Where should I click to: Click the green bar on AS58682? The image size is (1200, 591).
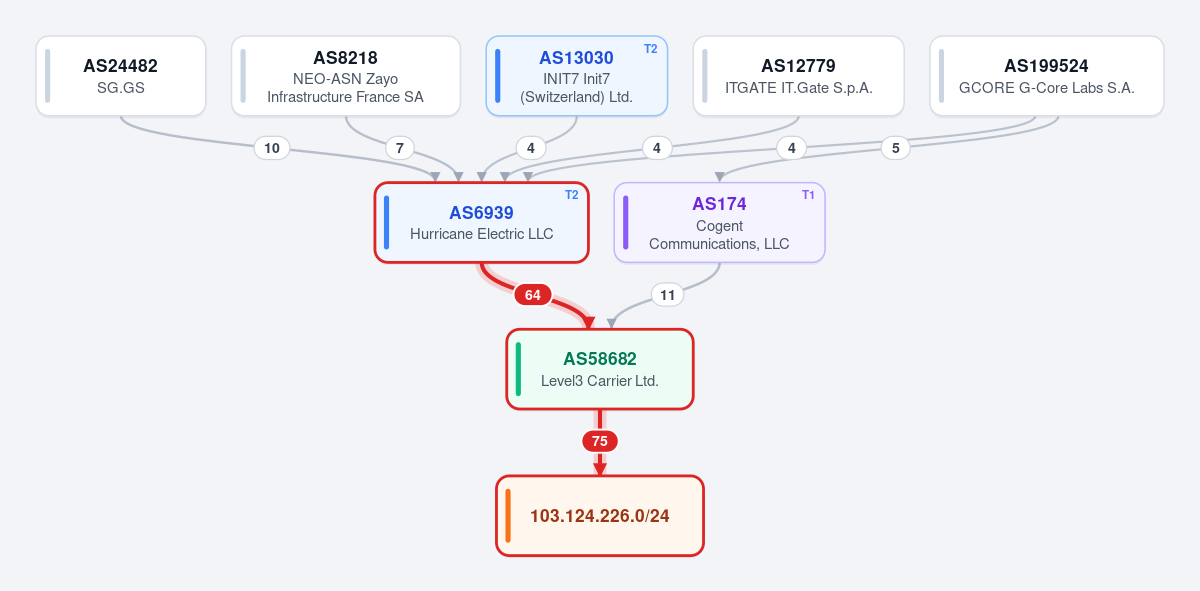(x=518, y=369)
